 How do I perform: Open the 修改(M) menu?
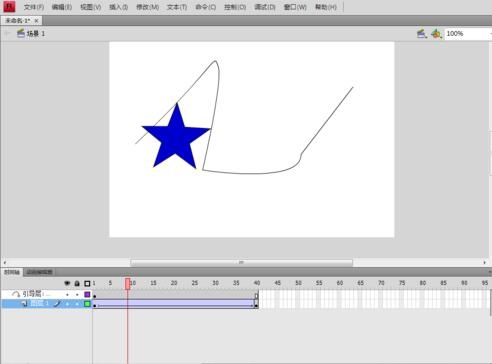coord(147,7)
